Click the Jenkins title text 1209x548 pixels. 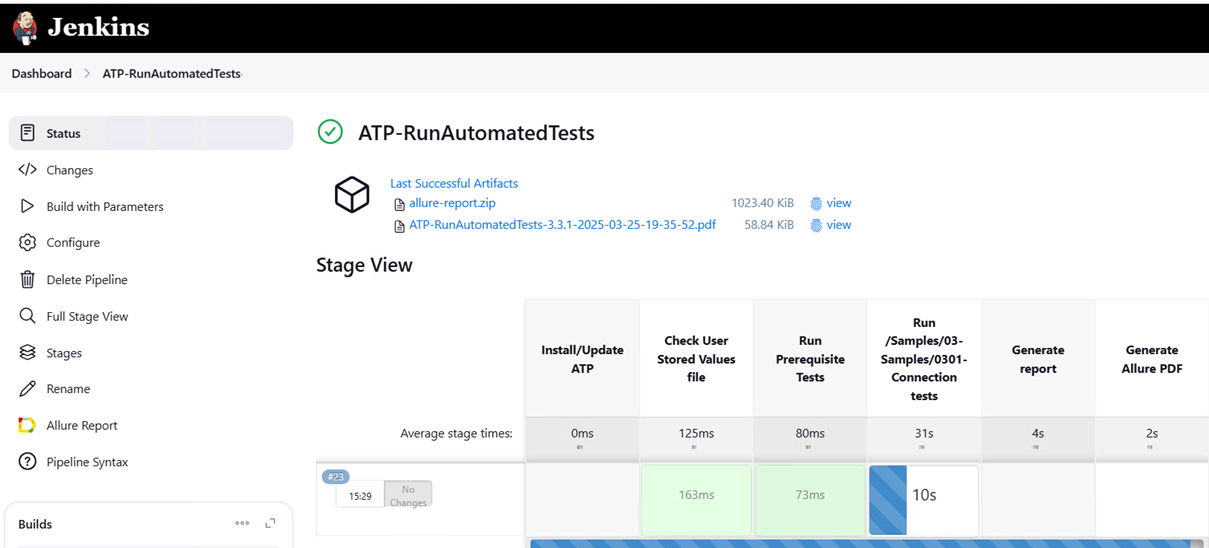pos(98,28)
